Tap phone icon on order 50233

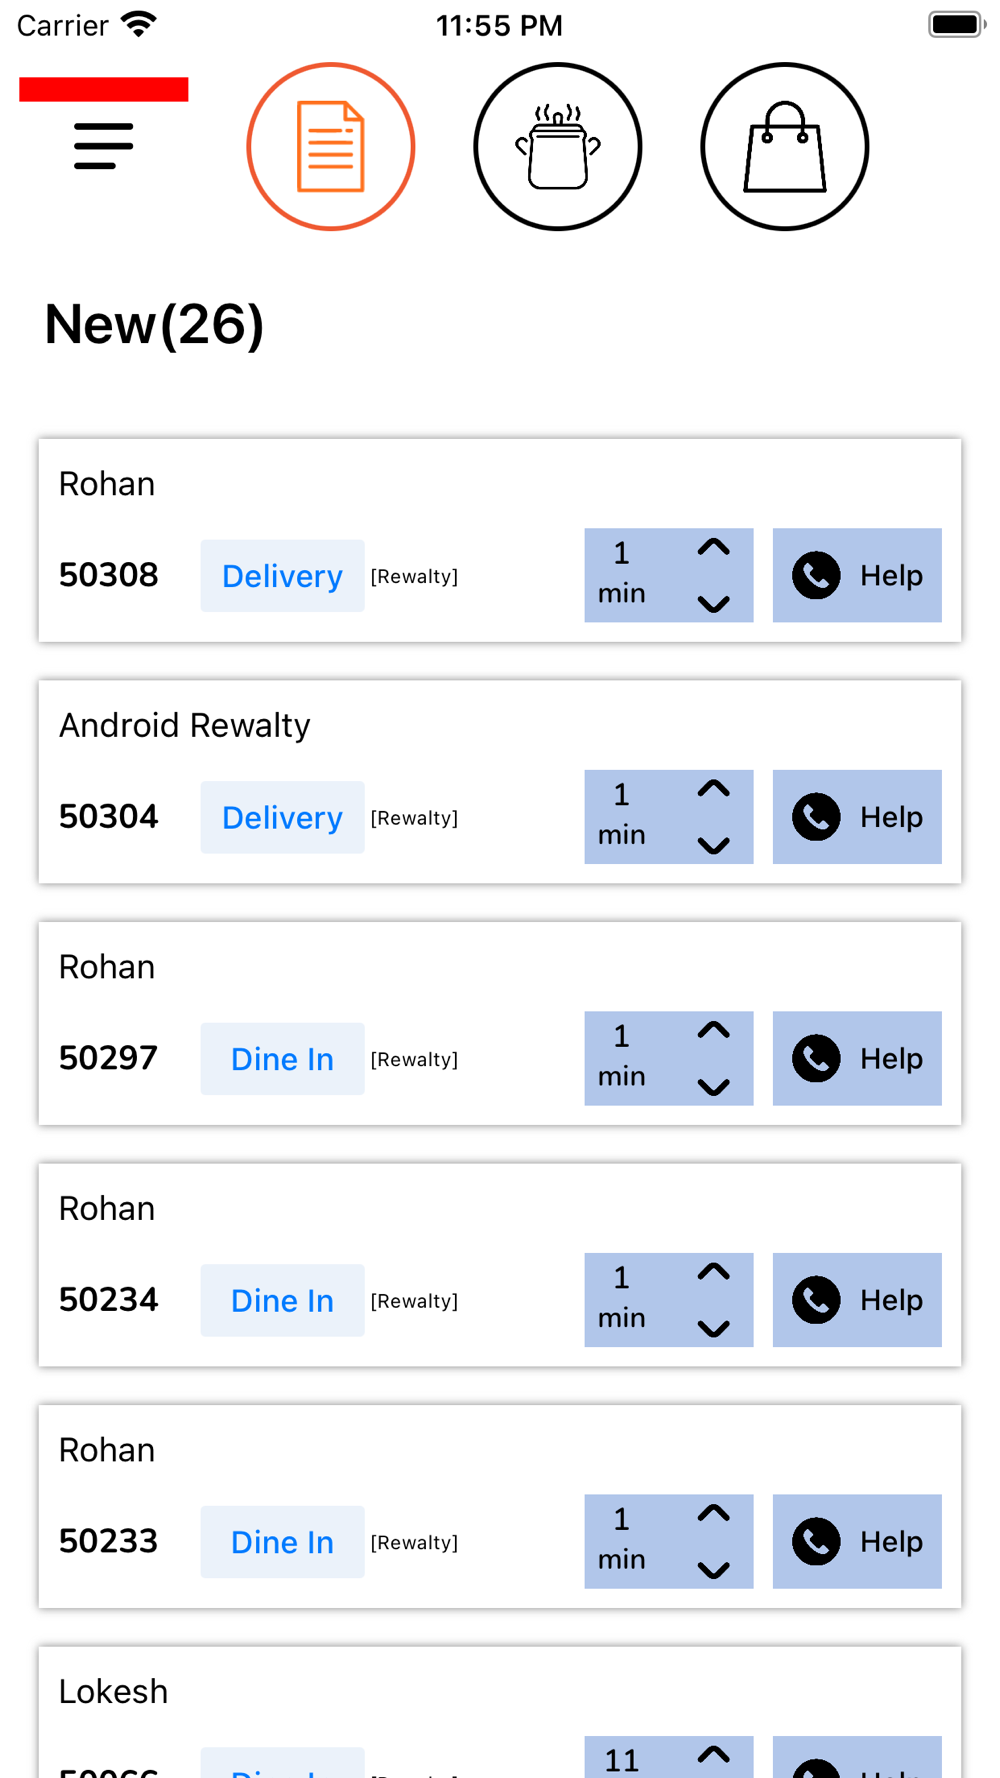coord(816,1542)
